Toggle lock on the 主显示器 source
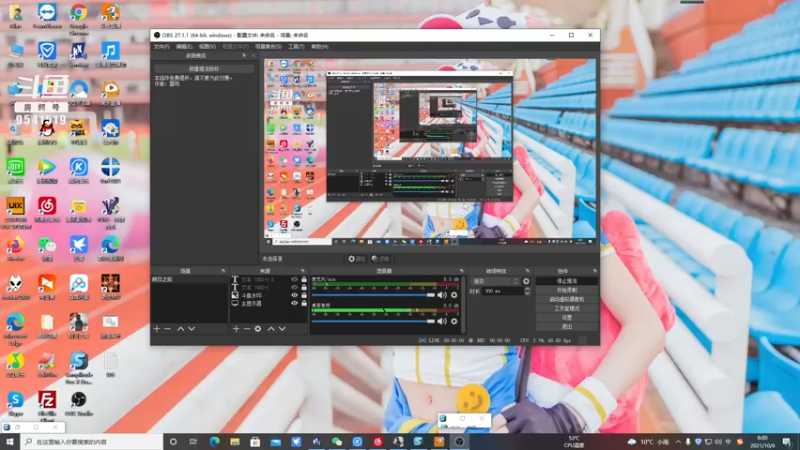The image size is (800, 450). coord(304,303)
